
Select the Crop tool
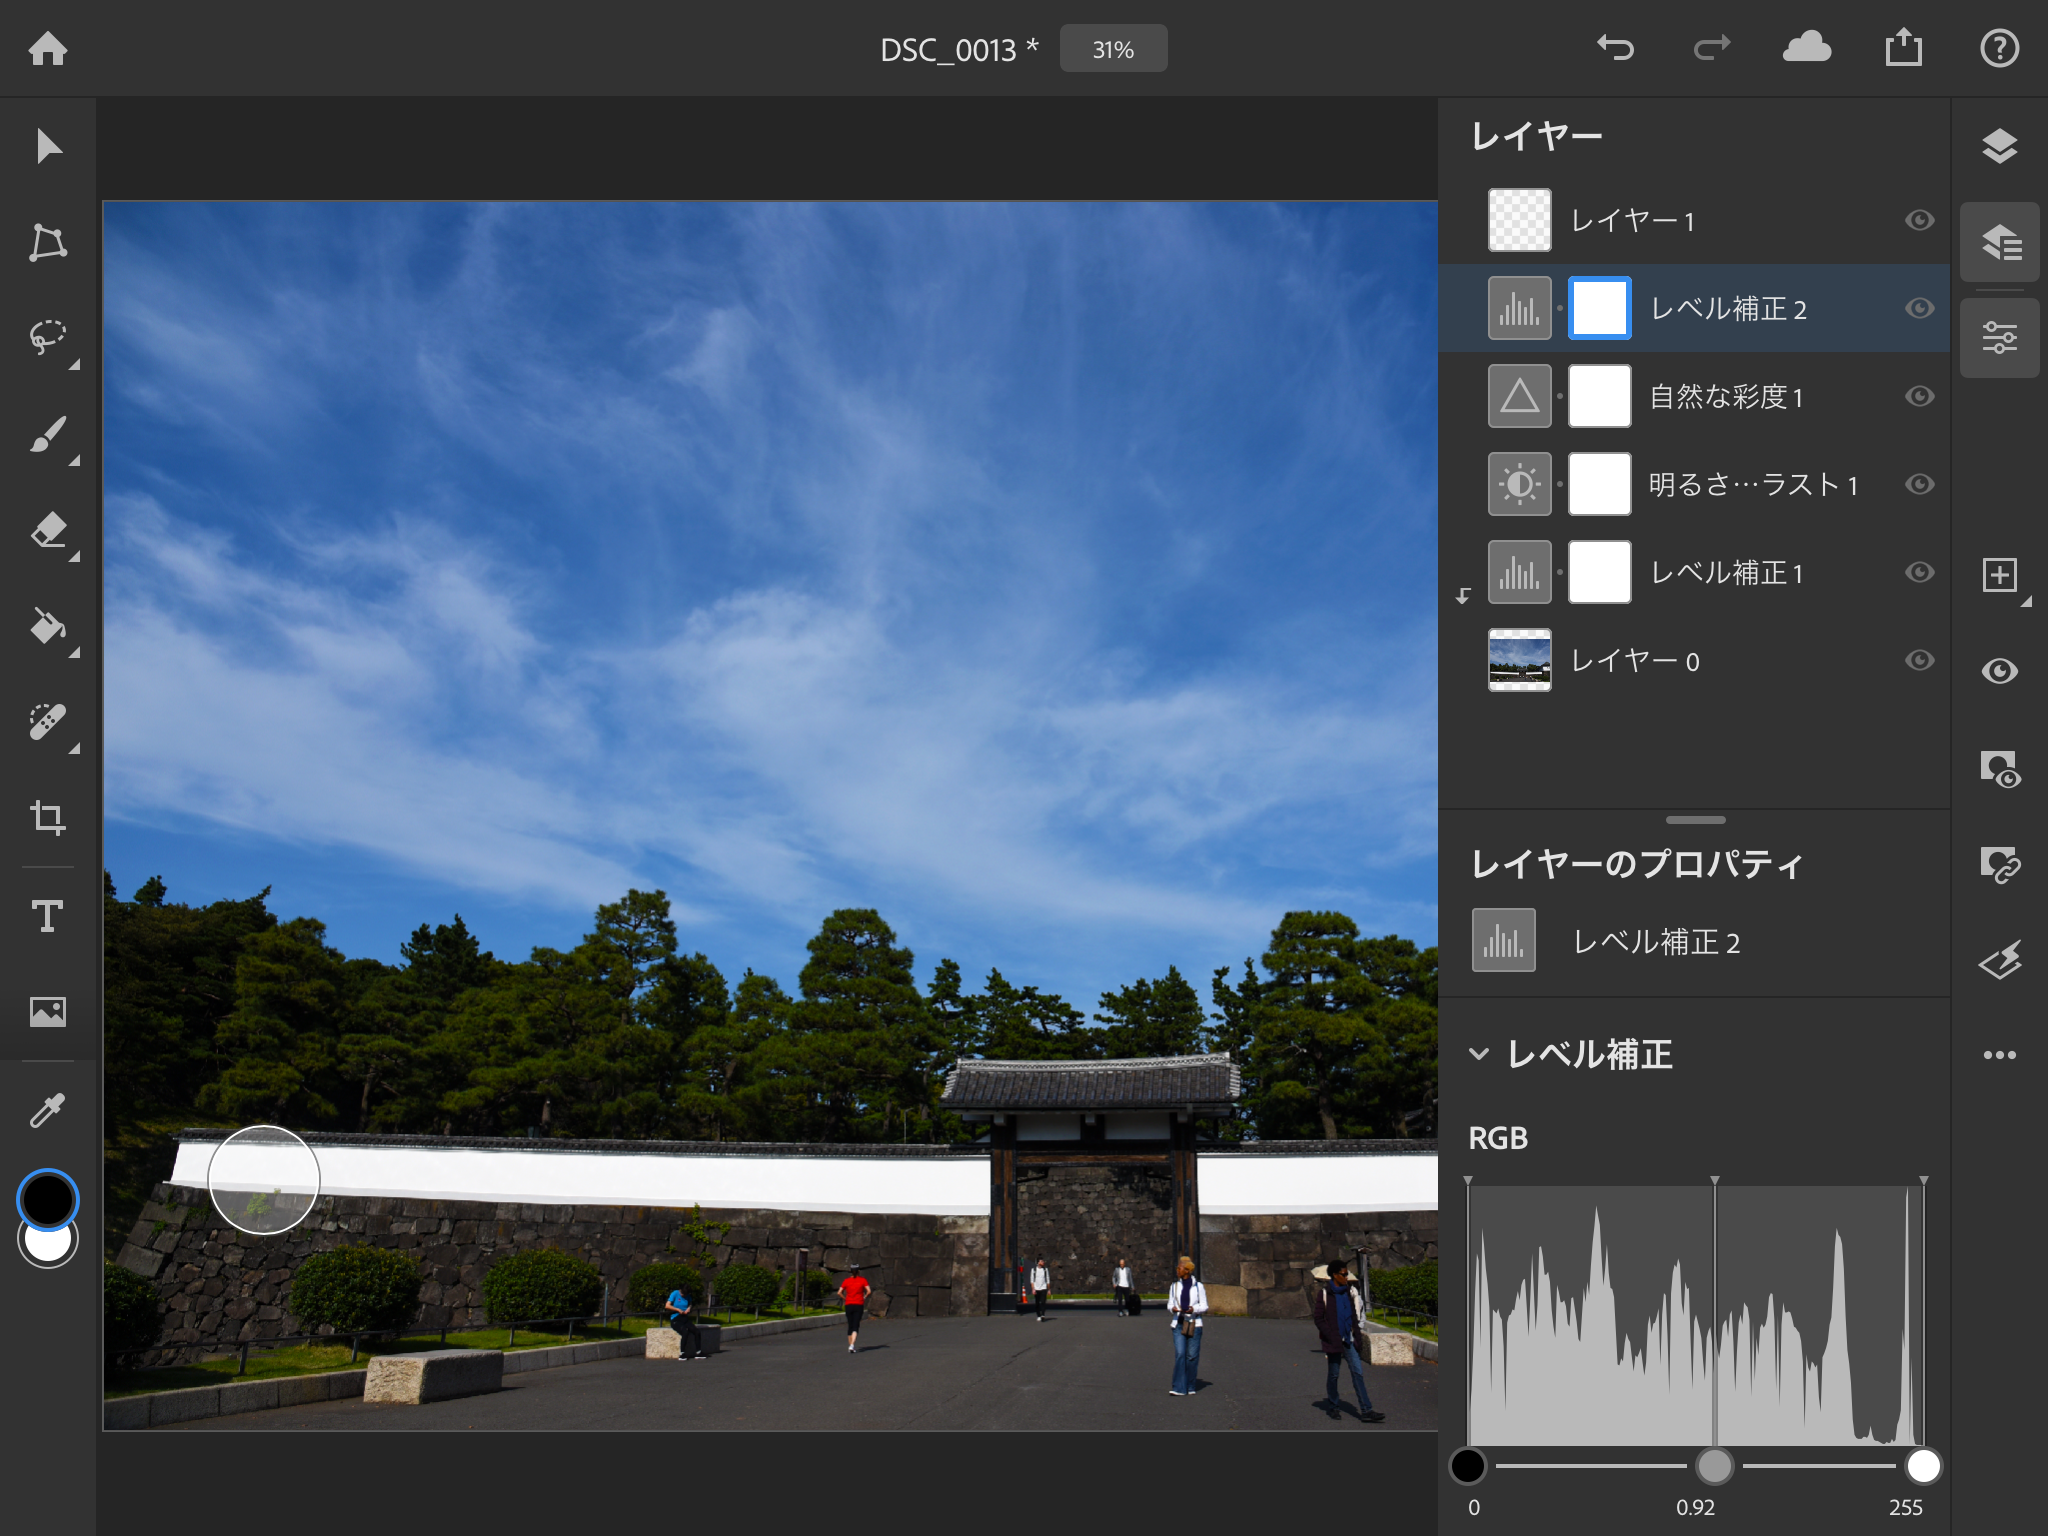click(47, 818)
